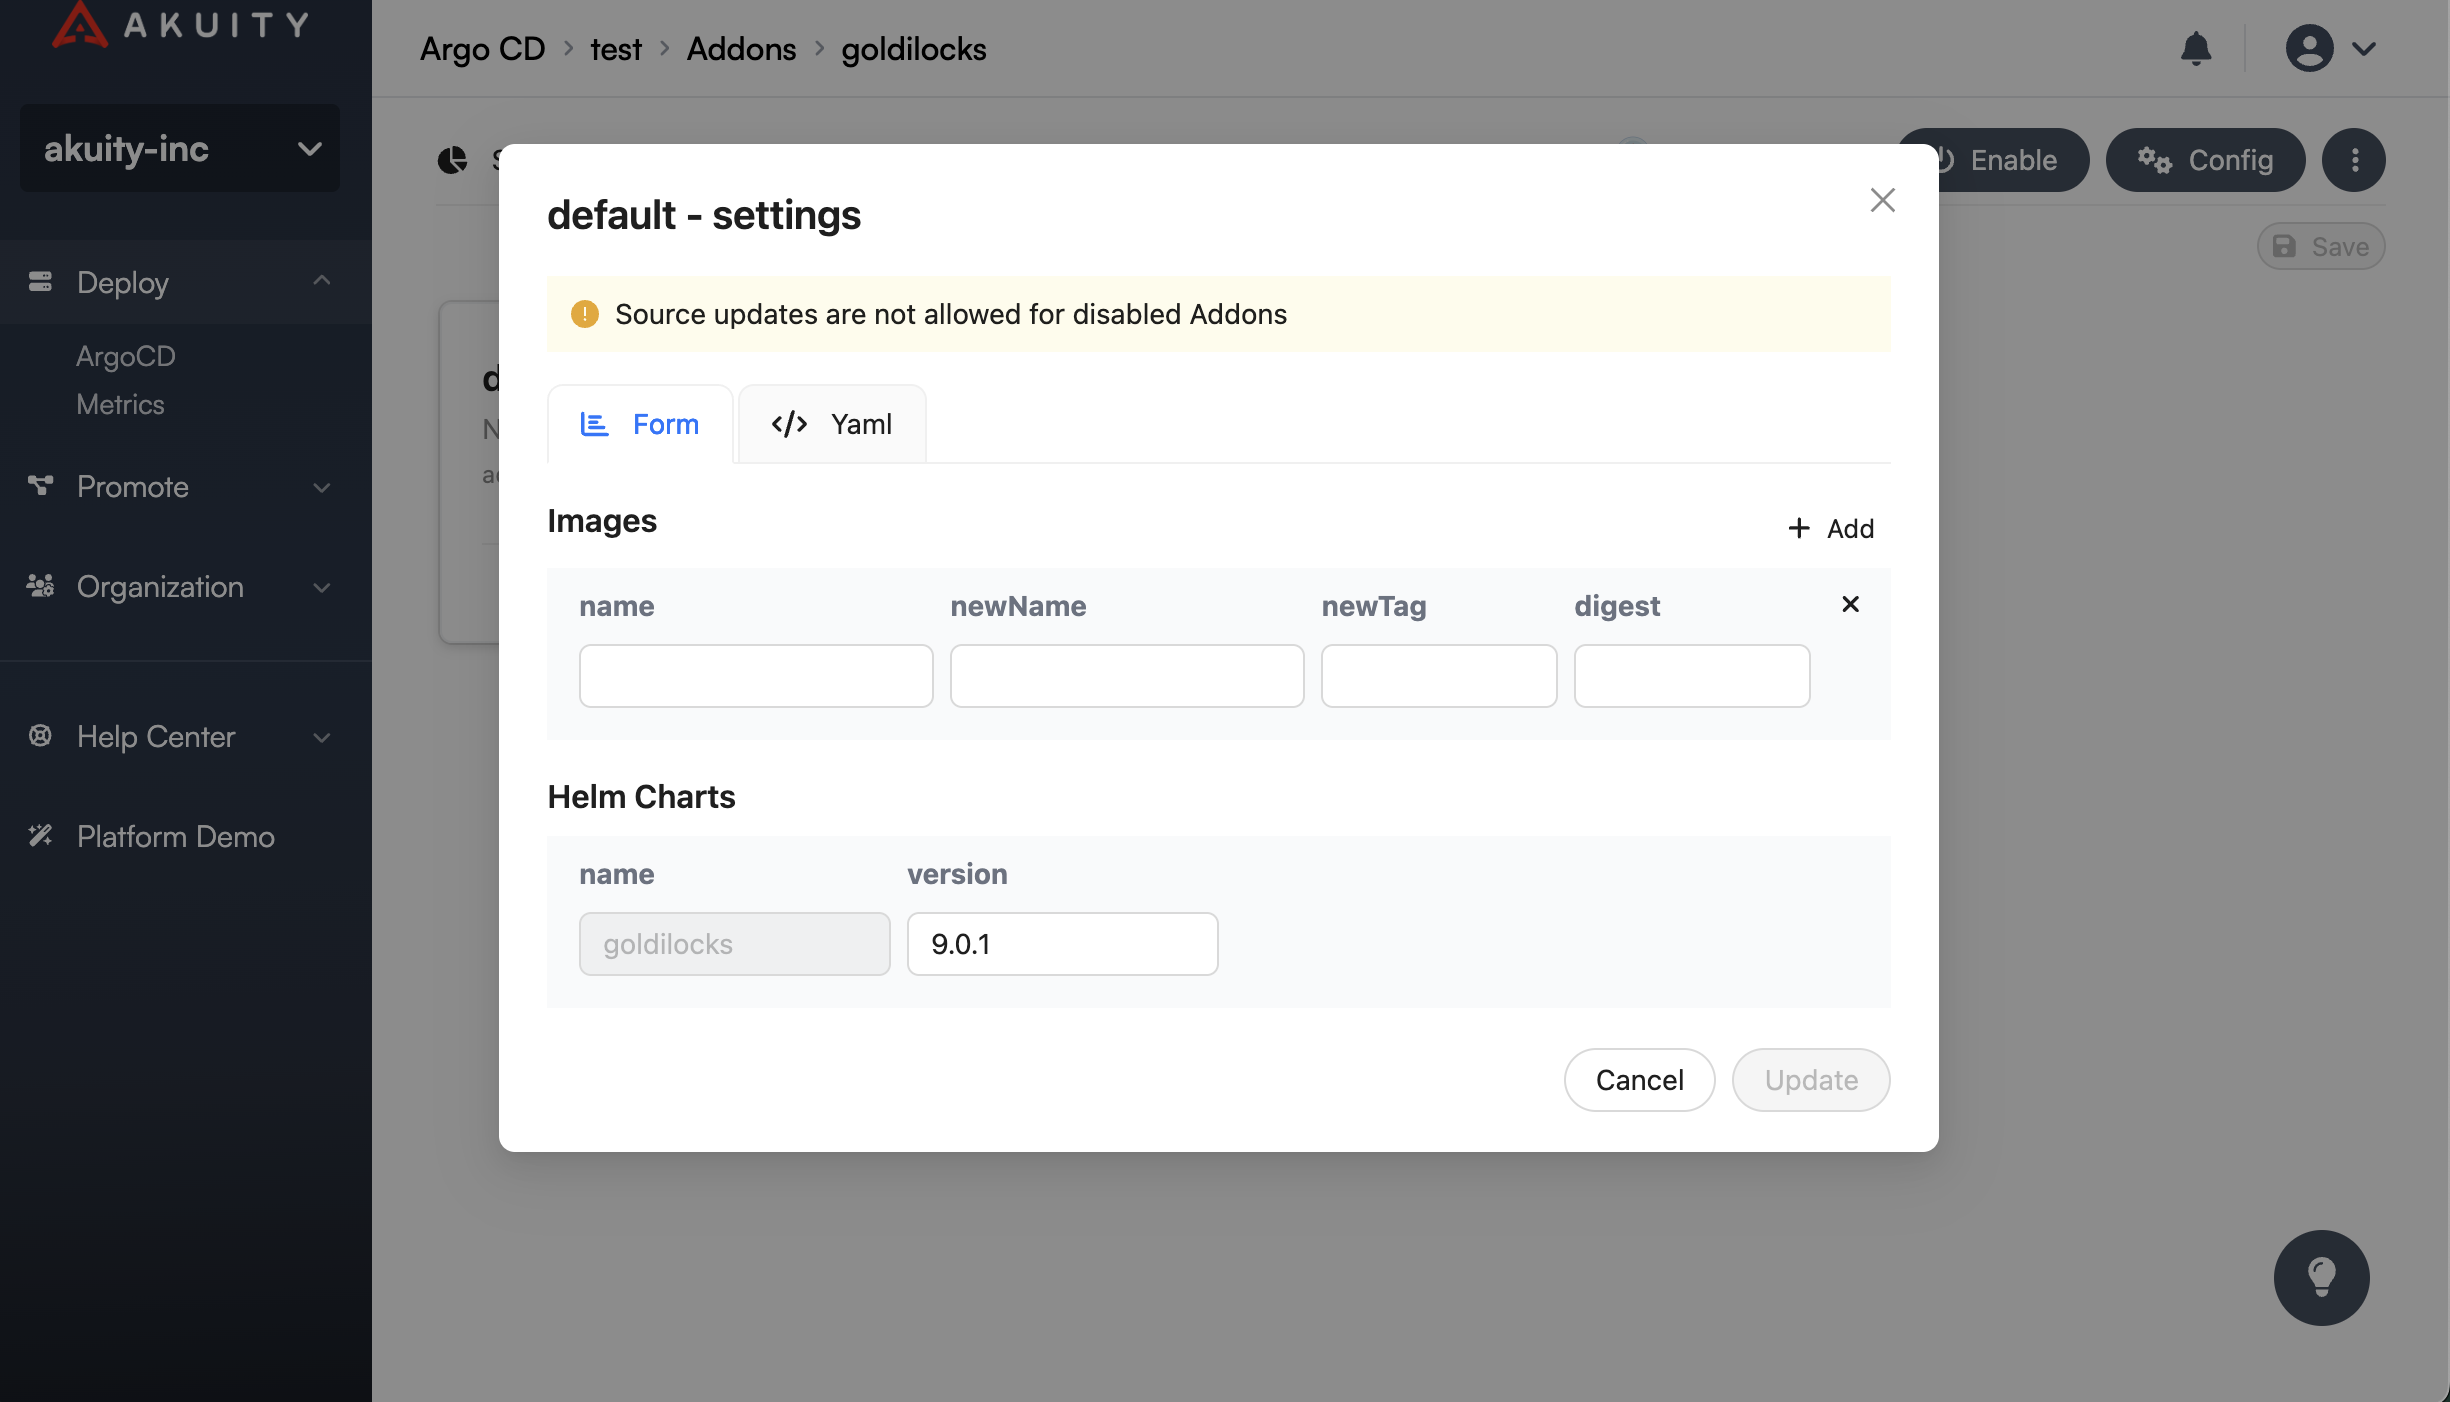Select the Form tab
The height and width of the screenshot is (1402, 2450).
click(640, 424)
